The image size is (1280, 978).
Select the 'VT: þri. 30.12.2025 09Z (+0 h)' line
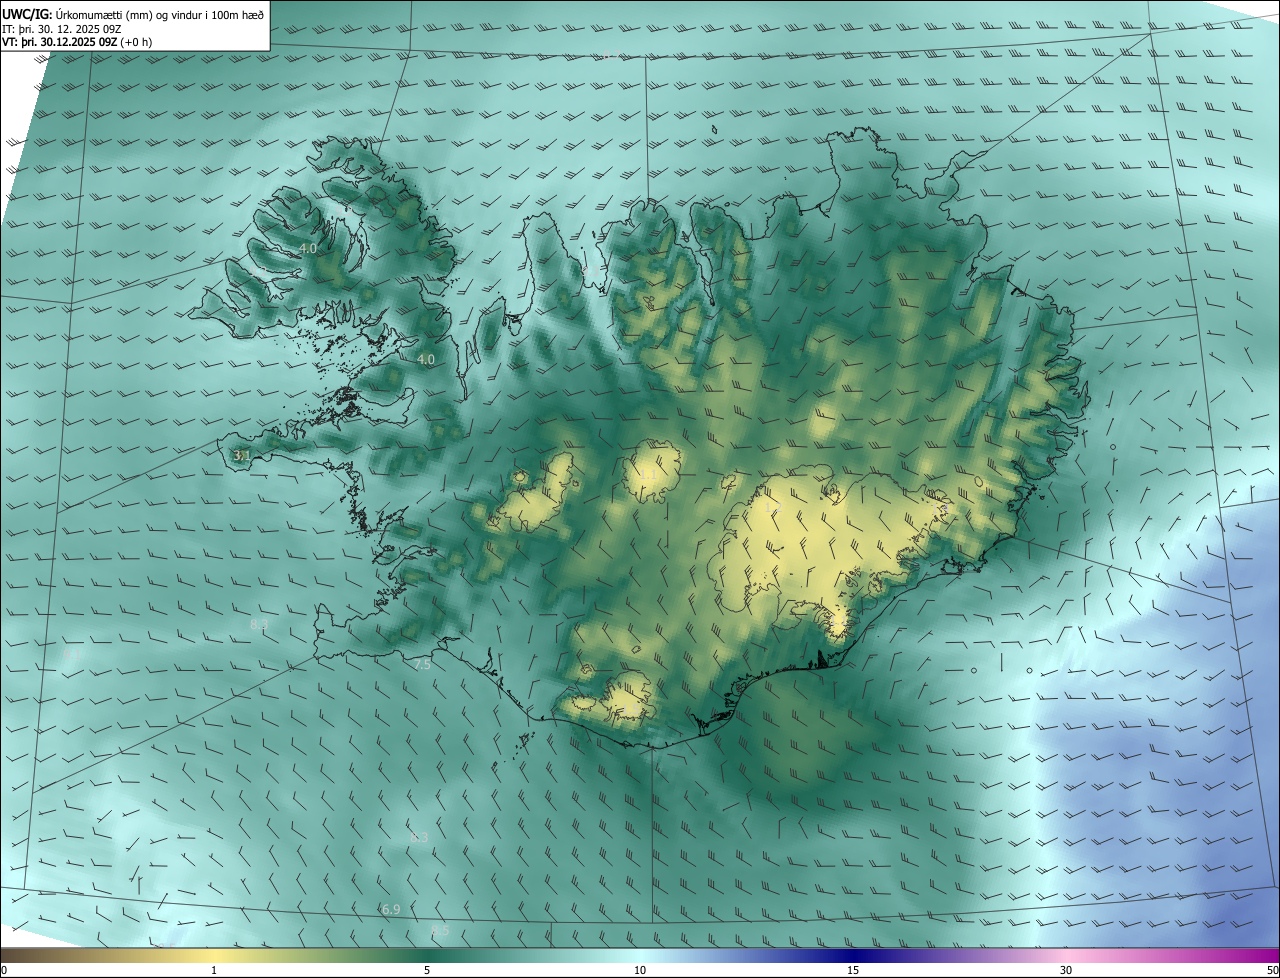(77, 42)
